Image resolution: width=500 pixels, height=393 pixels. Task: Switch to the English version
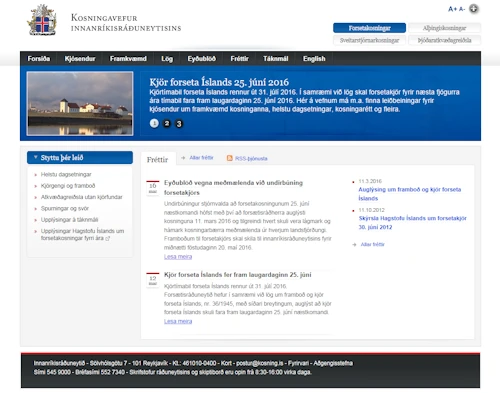point(314,59)
